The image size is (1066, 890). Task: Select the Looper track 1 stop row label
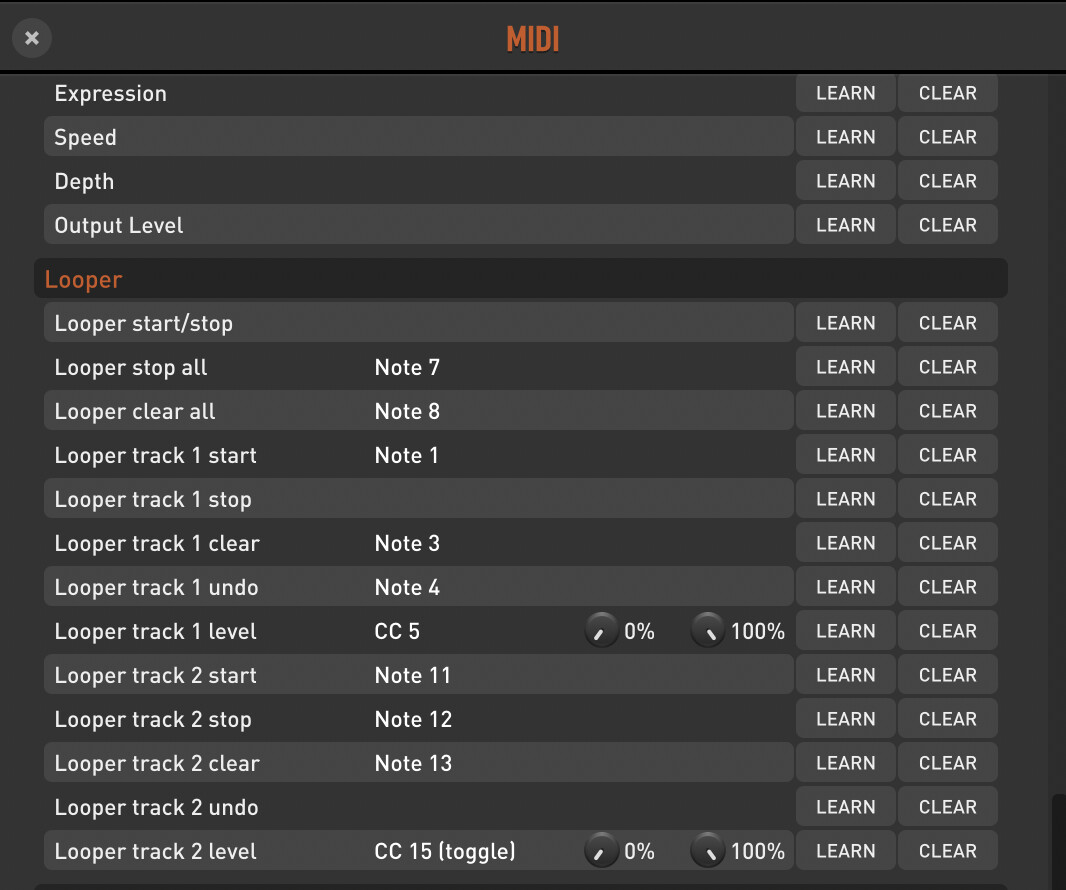(x=153, y=500)
